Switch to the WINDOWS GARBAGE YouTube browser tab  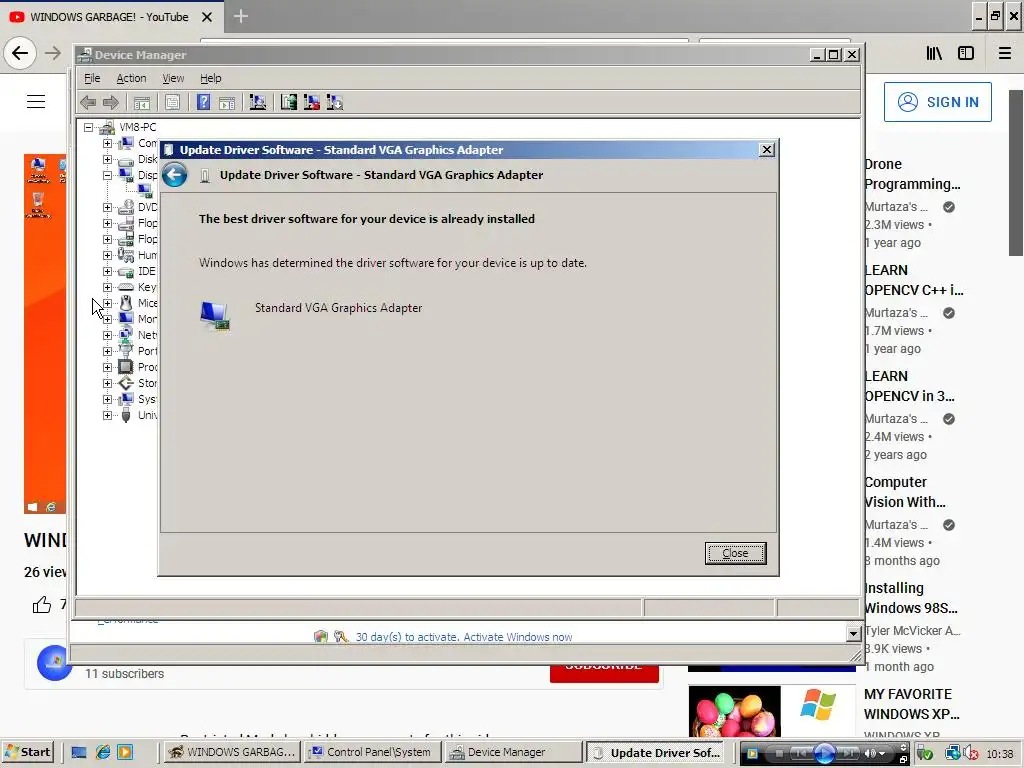pyautogui.click(x=110, y=17)
